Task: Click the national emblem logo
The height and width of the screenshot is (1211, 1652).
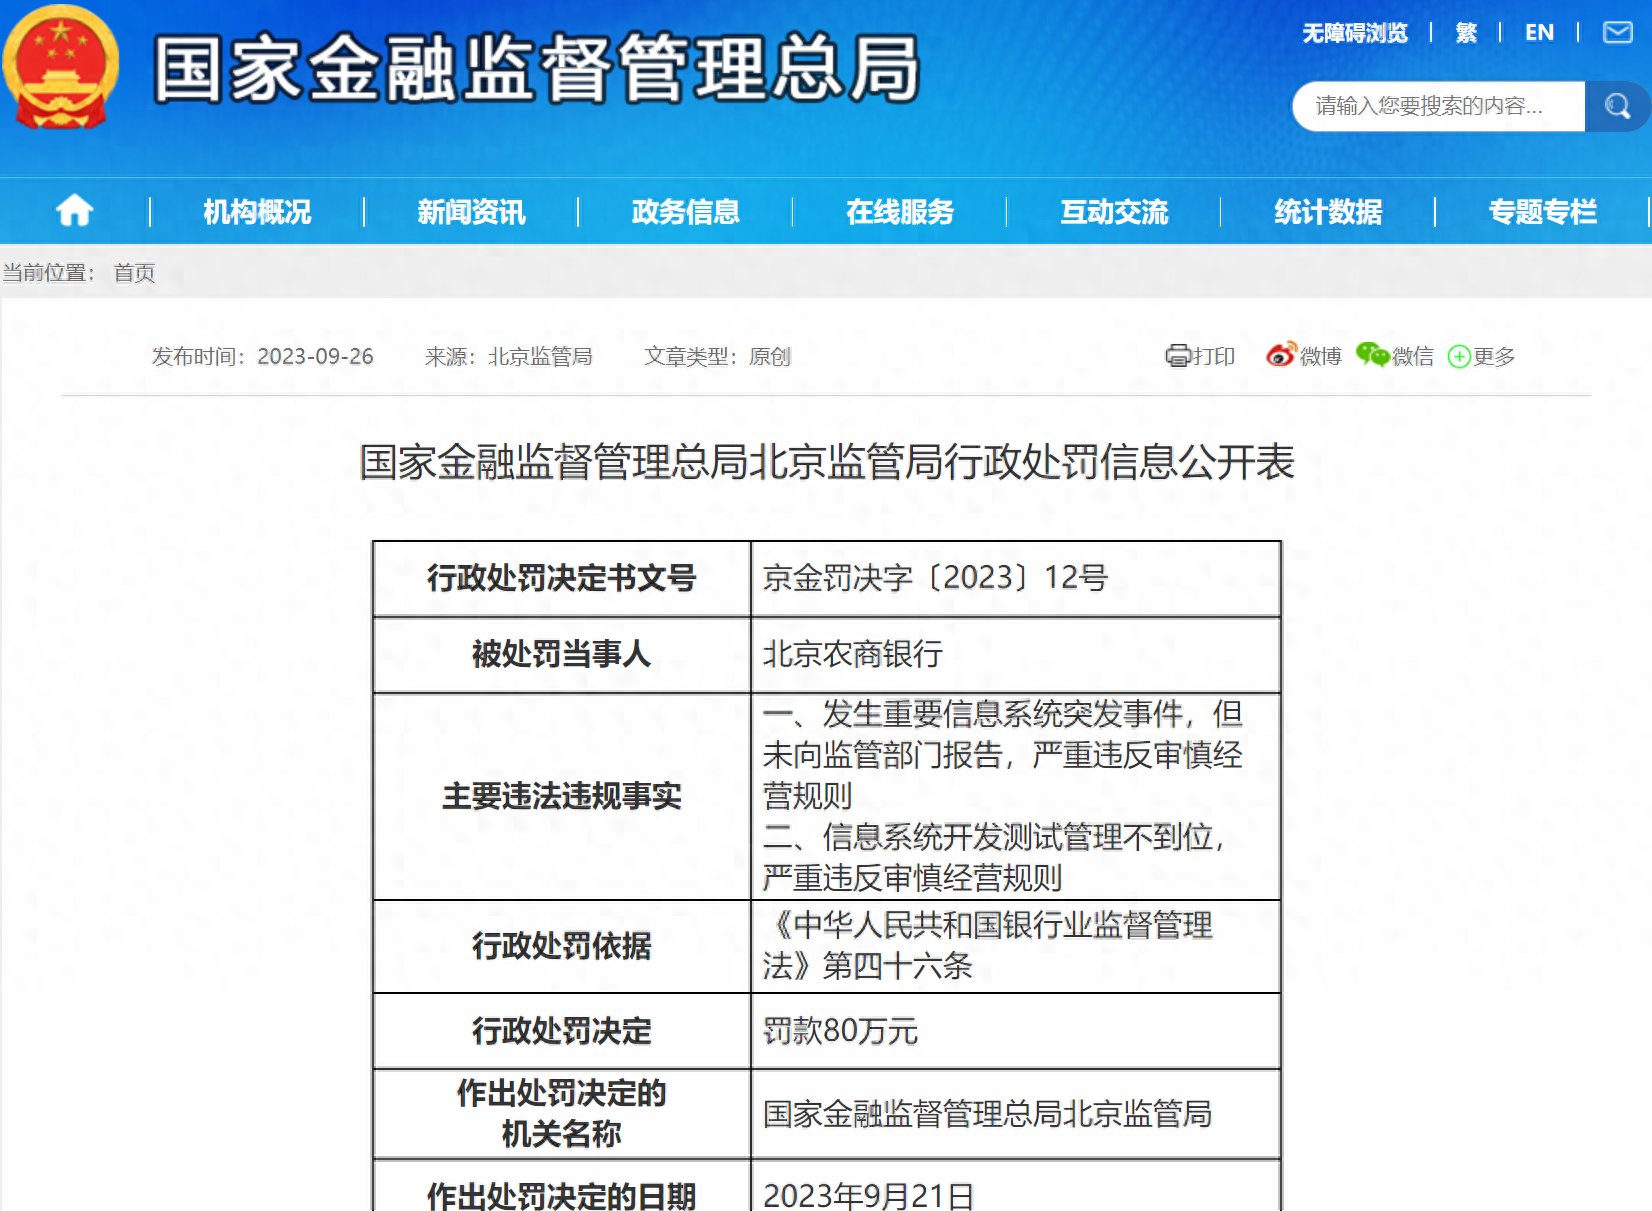Action: click(x=61, y=67)
